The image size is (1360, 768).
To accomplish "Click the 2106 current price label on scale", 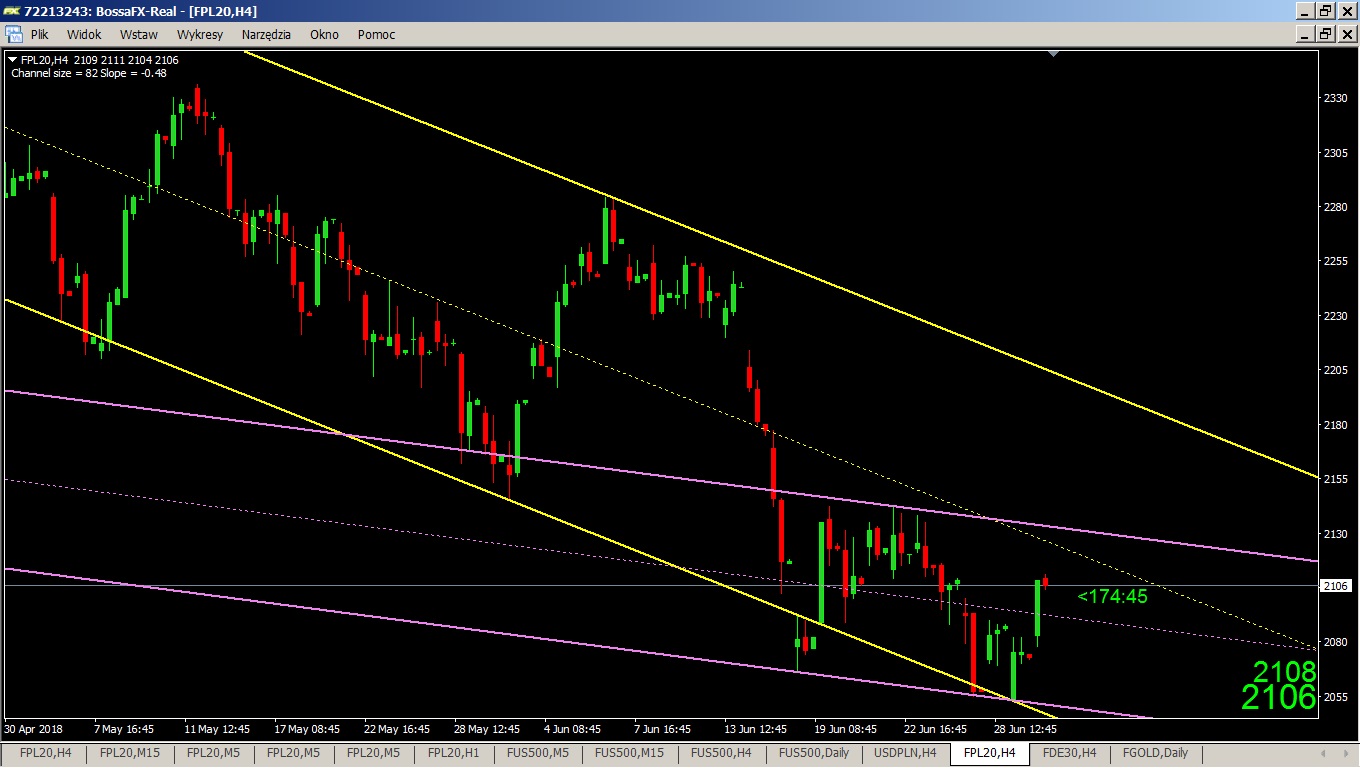I will pyautogui.click(x=1336, y=586).
